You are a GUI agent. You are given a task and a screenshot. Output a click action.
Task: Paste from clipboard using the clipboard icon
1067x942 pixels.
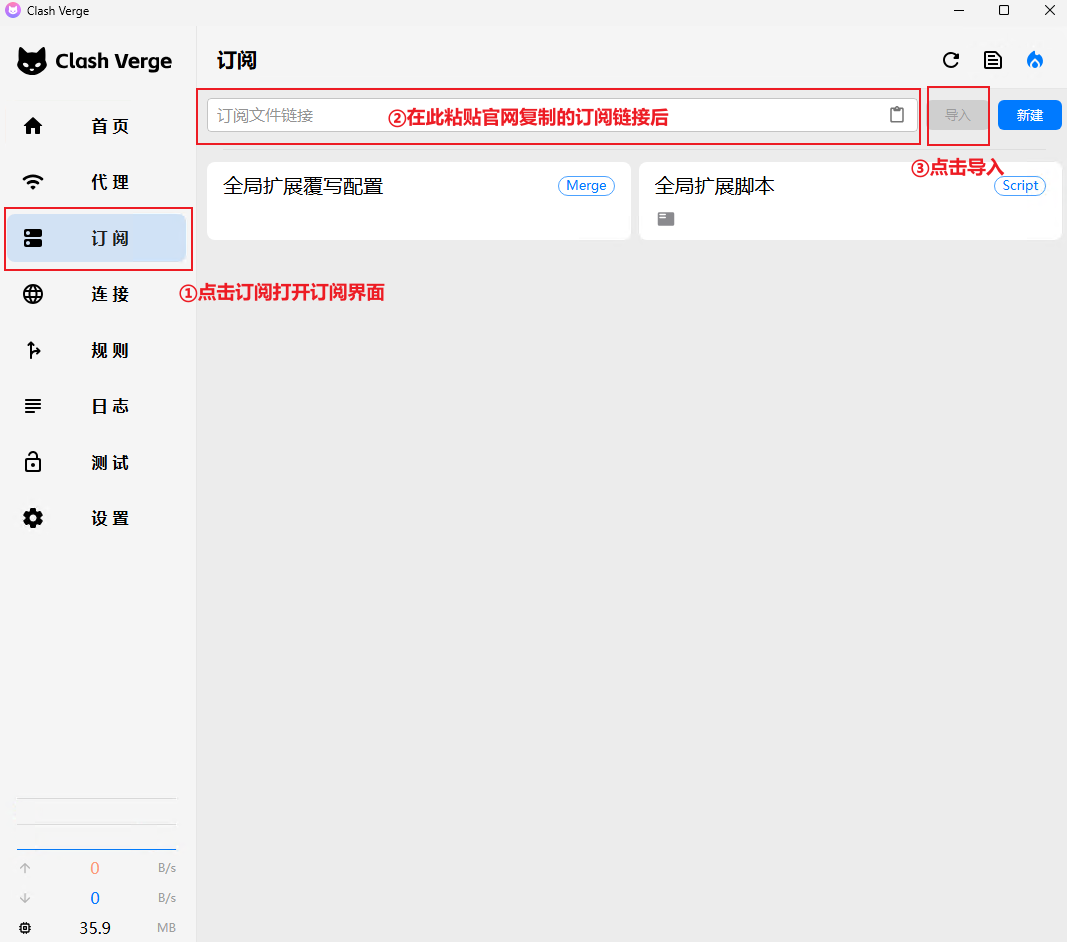pos(897,115)
